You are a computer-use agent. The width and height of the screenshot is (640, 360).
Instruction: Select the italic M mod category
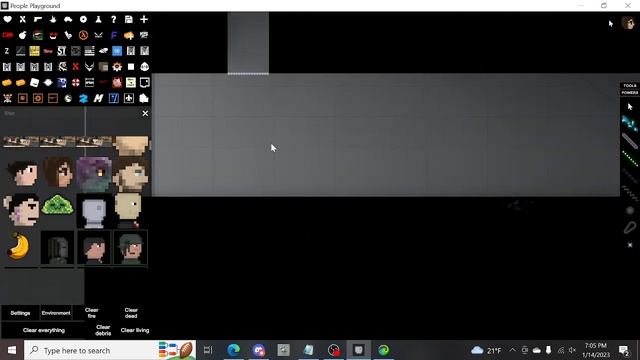tap(98, 98)
